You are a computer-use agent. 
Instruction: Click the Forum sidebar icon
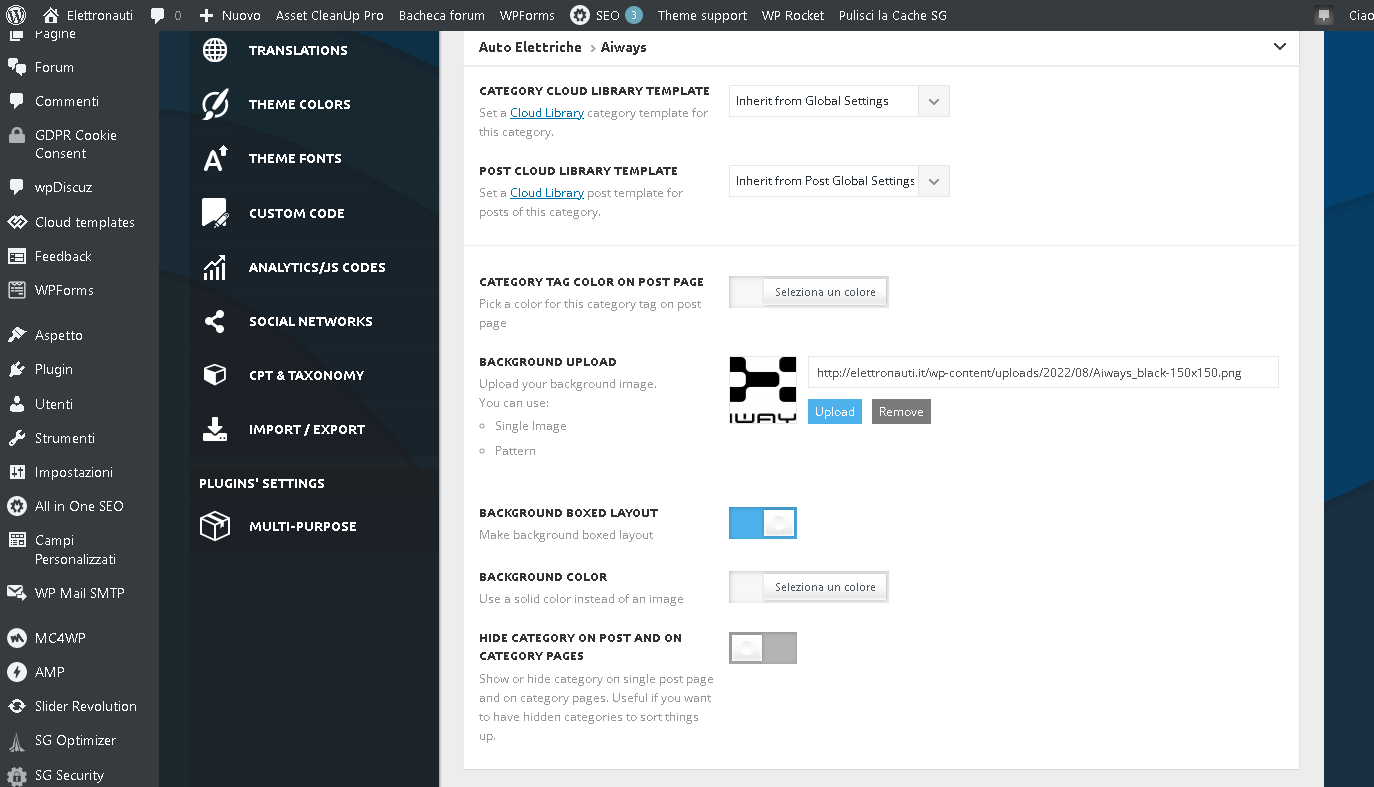pyautogui.click(x=17, y=67)
